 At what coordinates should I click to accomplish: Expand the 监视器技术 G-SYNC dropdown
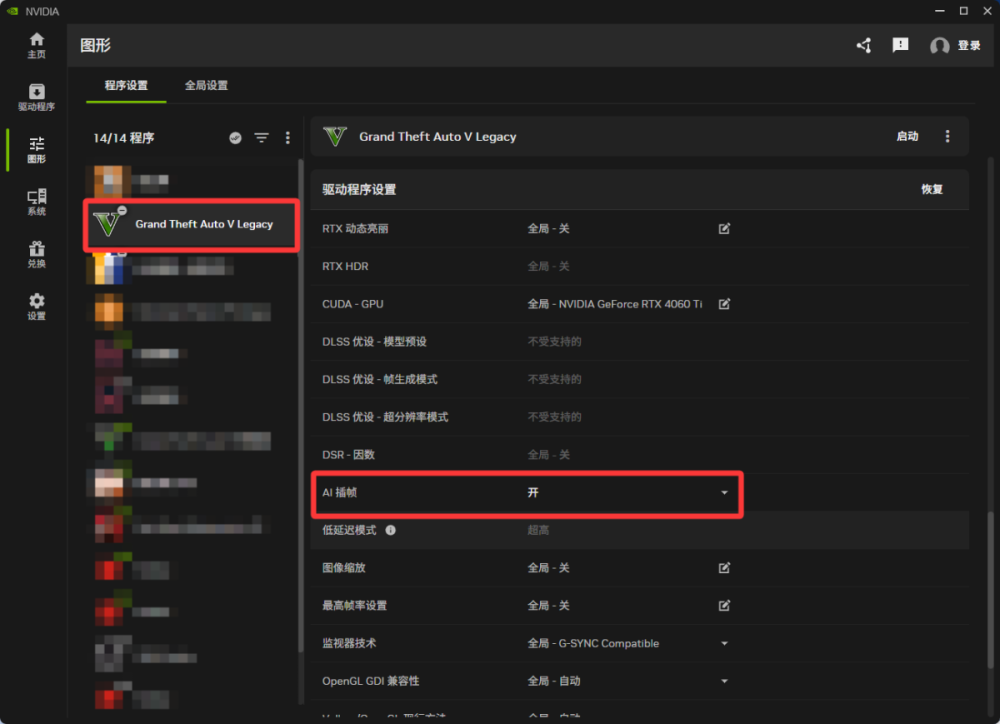click(724, 644)
